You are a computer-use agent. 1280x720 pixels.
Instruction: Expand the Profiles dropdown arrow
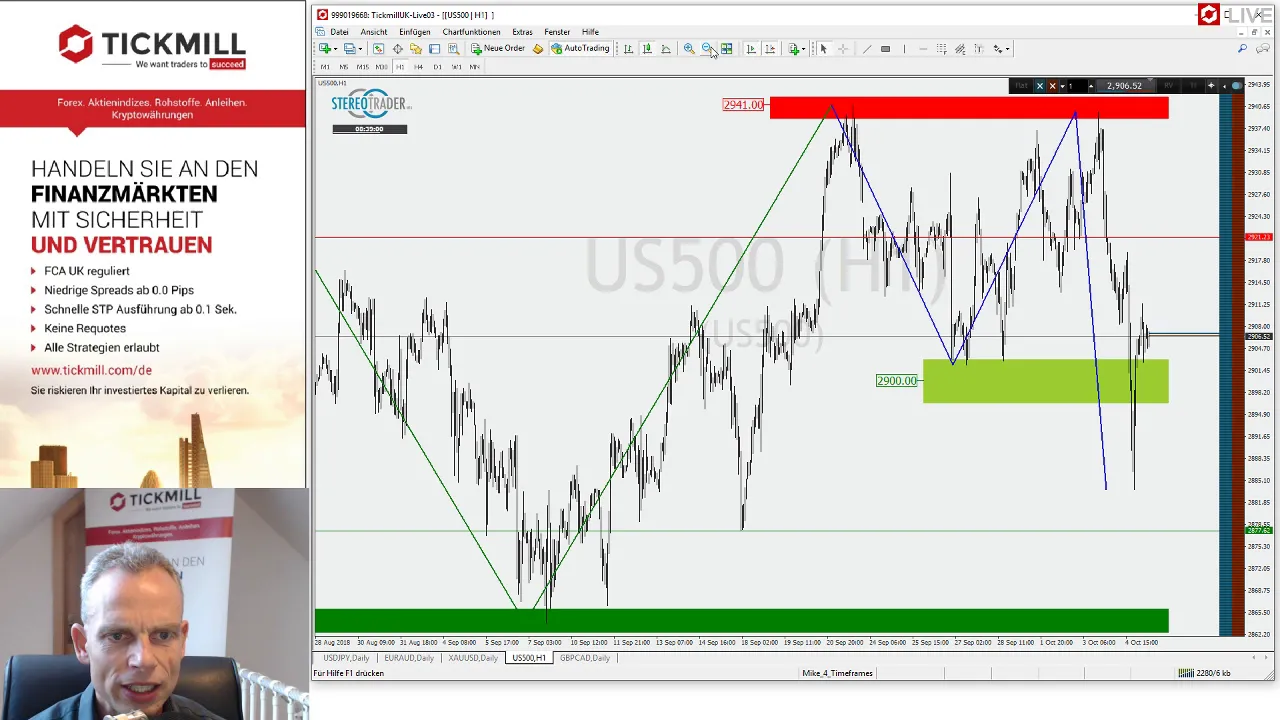(360, 48)
